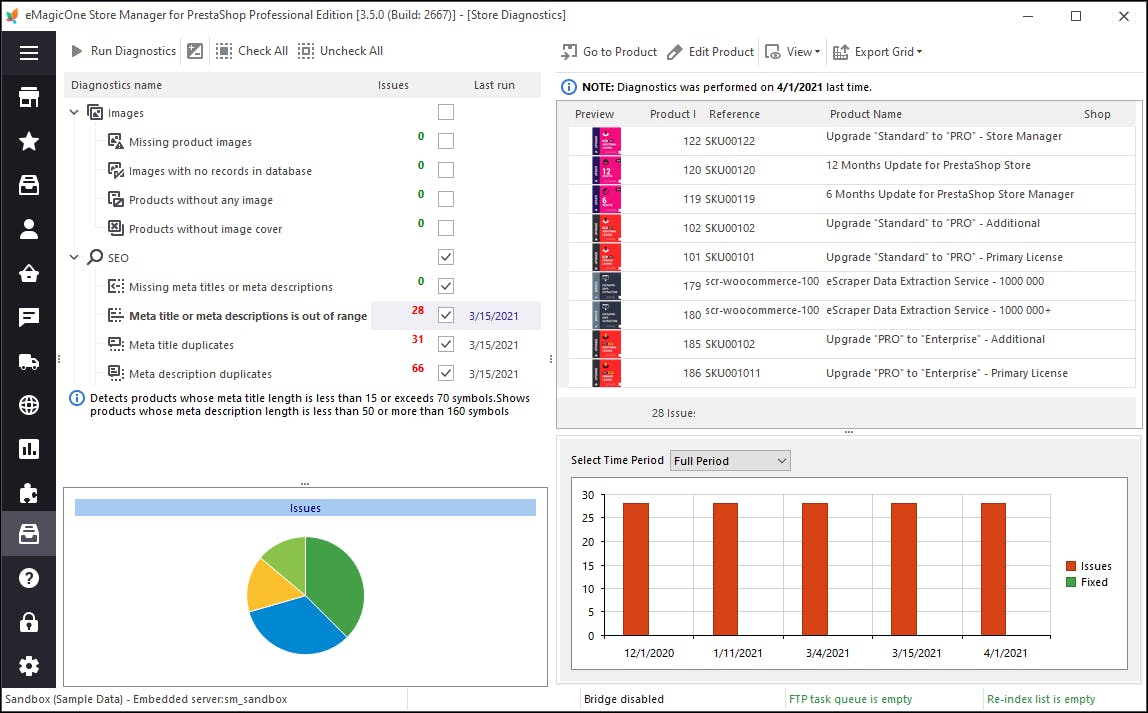Open the Select Time Period combo box

click(x=730, y=460)
